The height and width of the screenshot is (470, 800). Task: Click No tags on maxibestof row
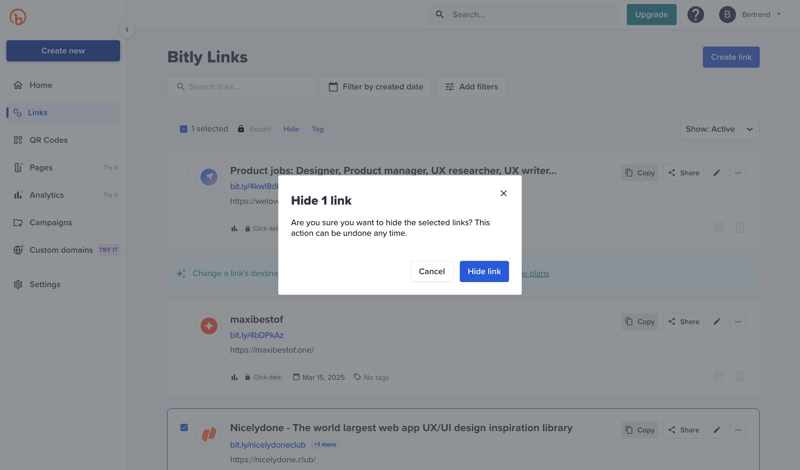(371, 378)
